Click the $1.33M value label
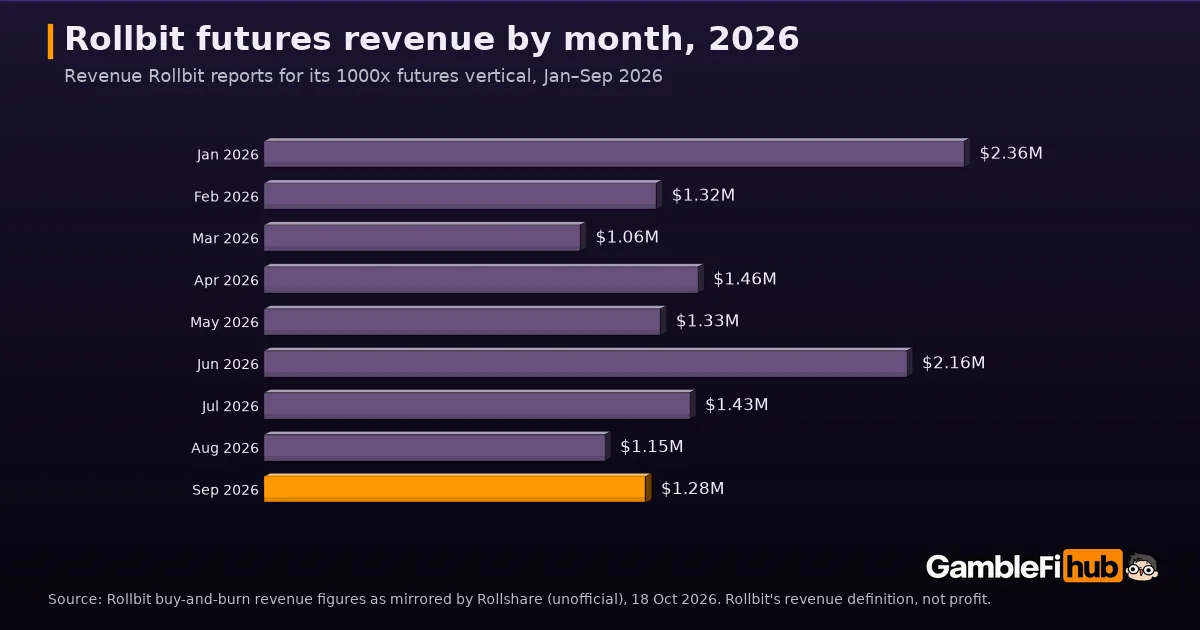 pyautogui.click(x=707, y=321)
